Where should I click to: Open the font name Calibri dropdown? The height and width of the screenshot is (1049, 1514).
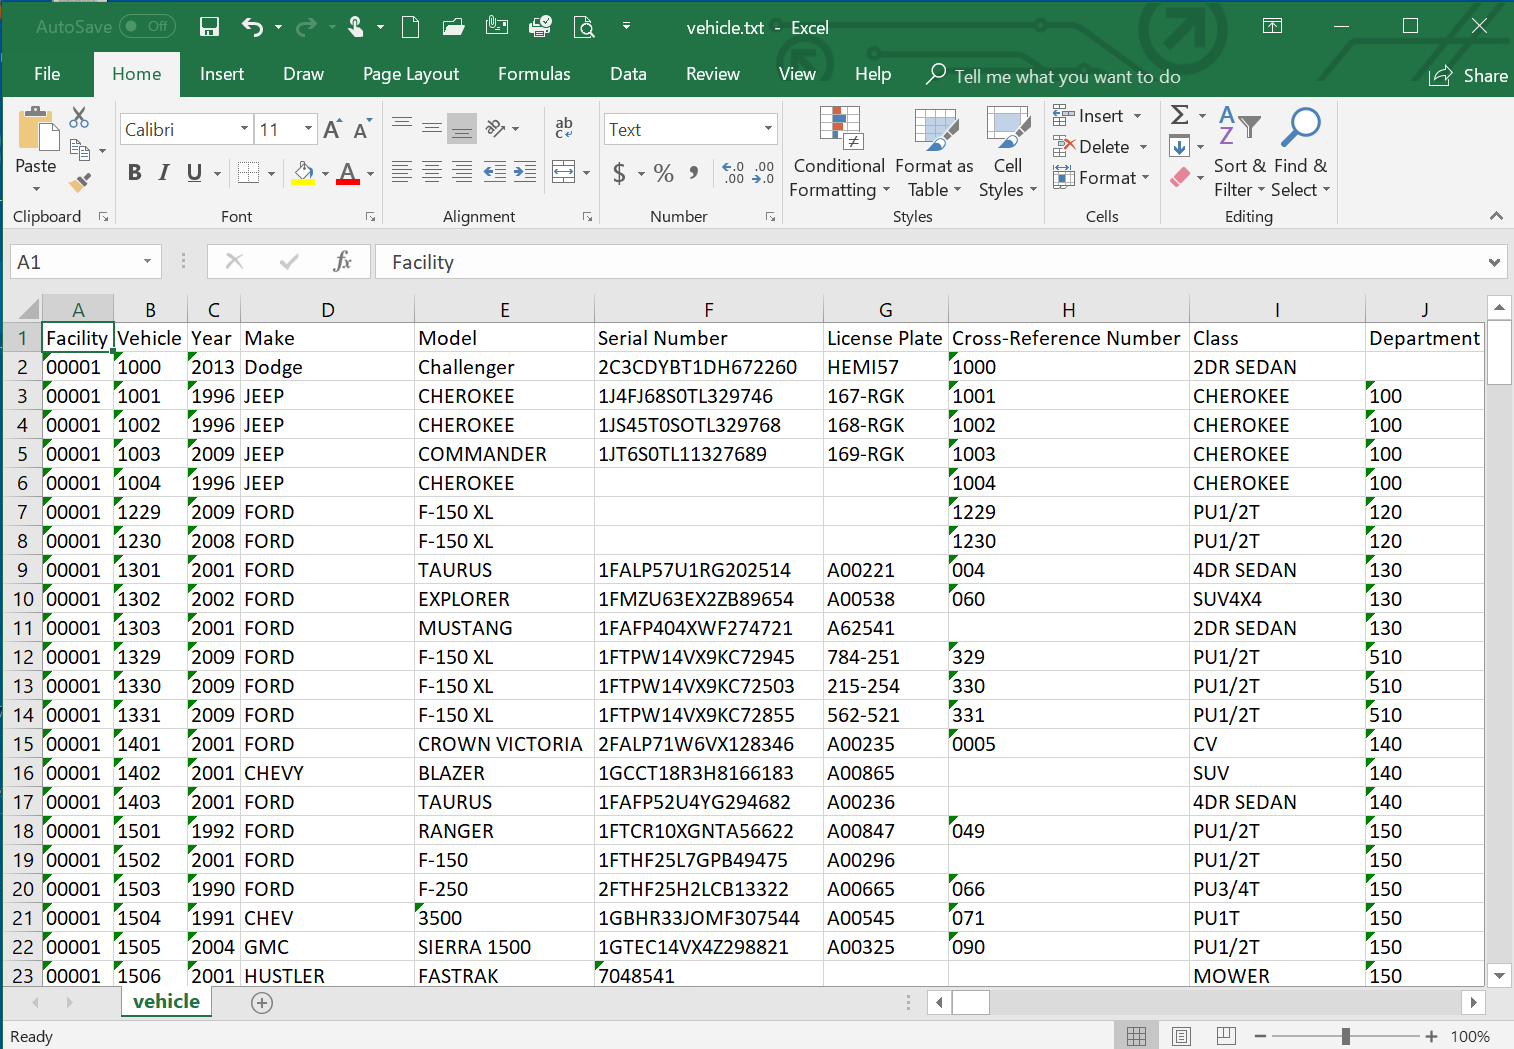tap(244, 129)
